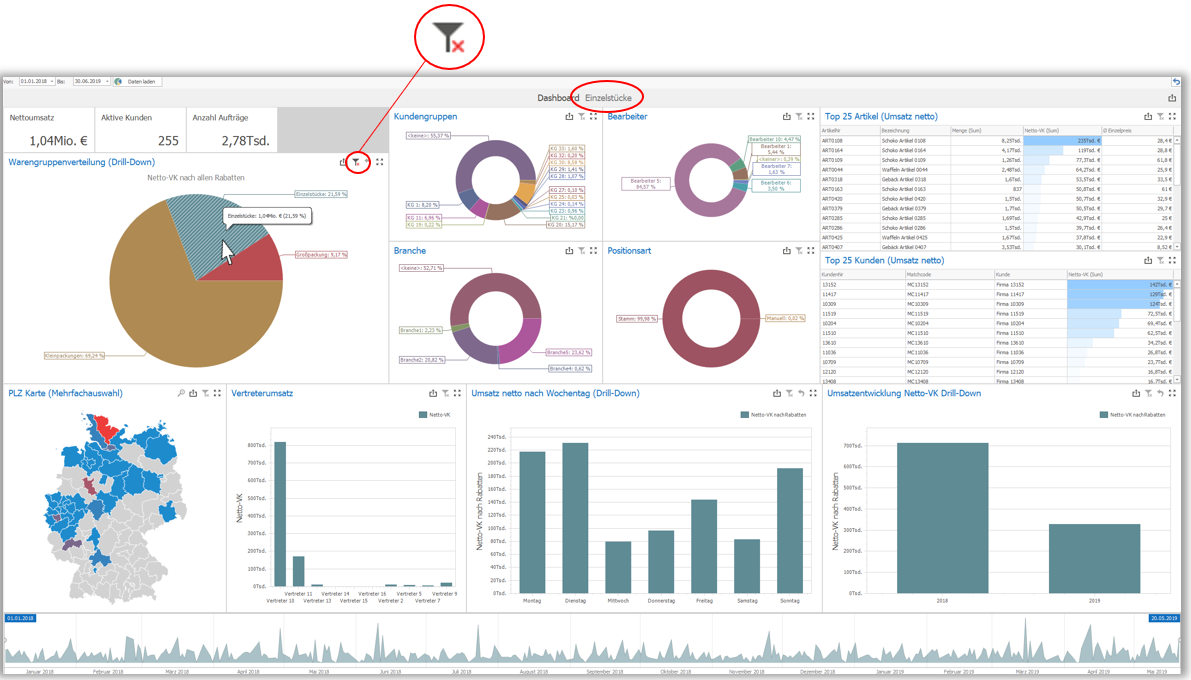Drill up in the Warengruppenverteilung chart
This screenshot has height=680, width=1191.
(368, 162)
